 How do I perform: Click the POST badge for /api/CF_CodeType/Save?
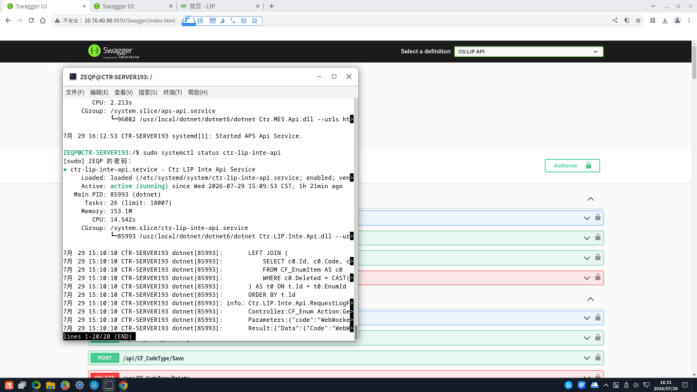click(104, 358)
